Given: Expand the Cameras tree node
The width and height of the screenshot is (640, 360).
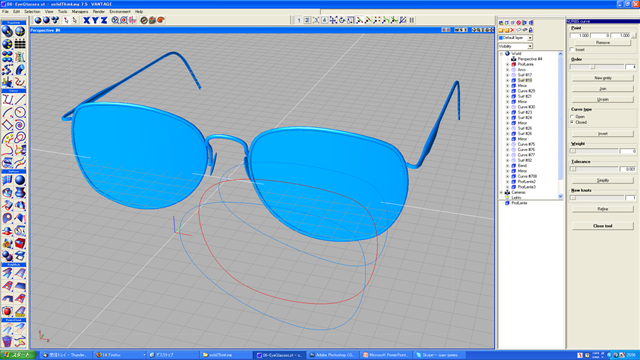Looking at the screenshot, I should click(502, 192).
